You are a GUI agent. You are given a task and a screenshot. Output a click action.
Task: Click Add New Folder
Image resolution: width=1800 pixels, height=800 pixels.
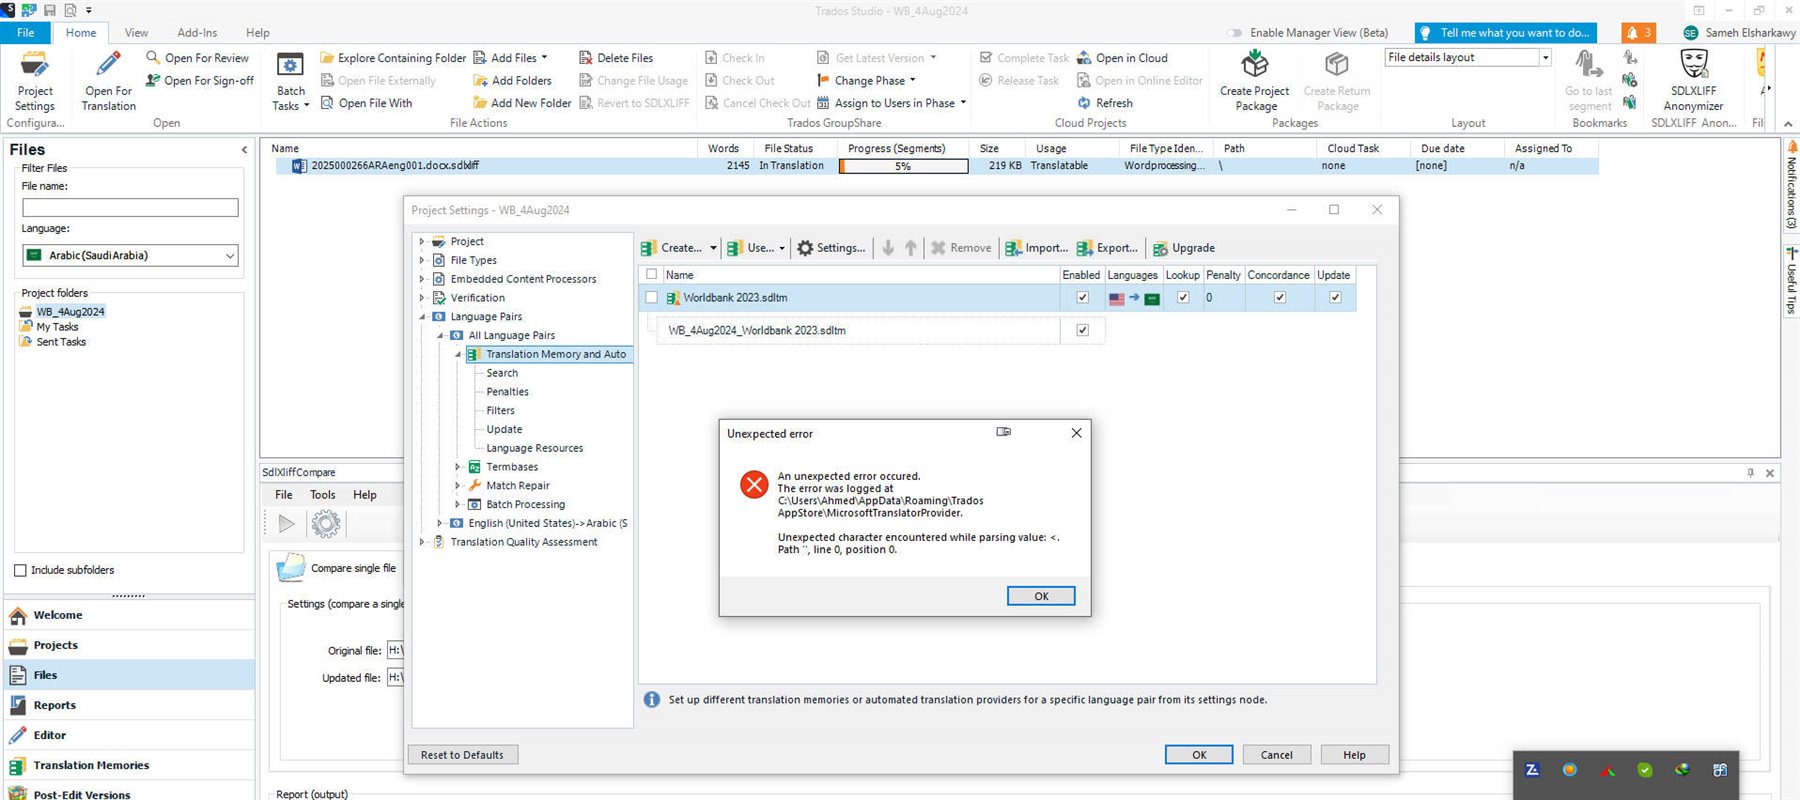coord(522,103)
